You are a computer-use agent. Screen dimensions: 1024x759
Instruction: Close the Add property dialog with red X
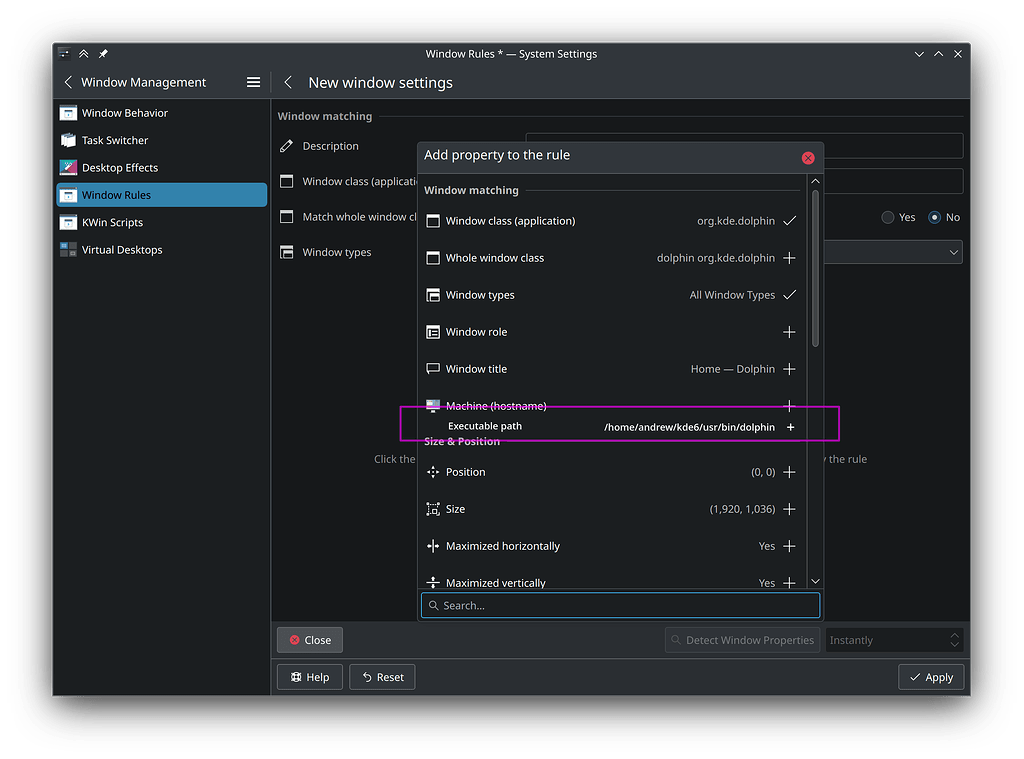pyautogui.click(x=808, y=158)
